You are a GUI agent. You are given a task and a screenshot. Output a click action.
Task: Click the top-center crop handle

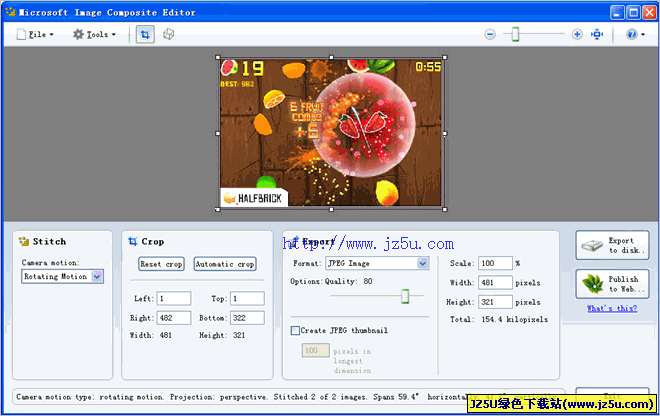331,57
